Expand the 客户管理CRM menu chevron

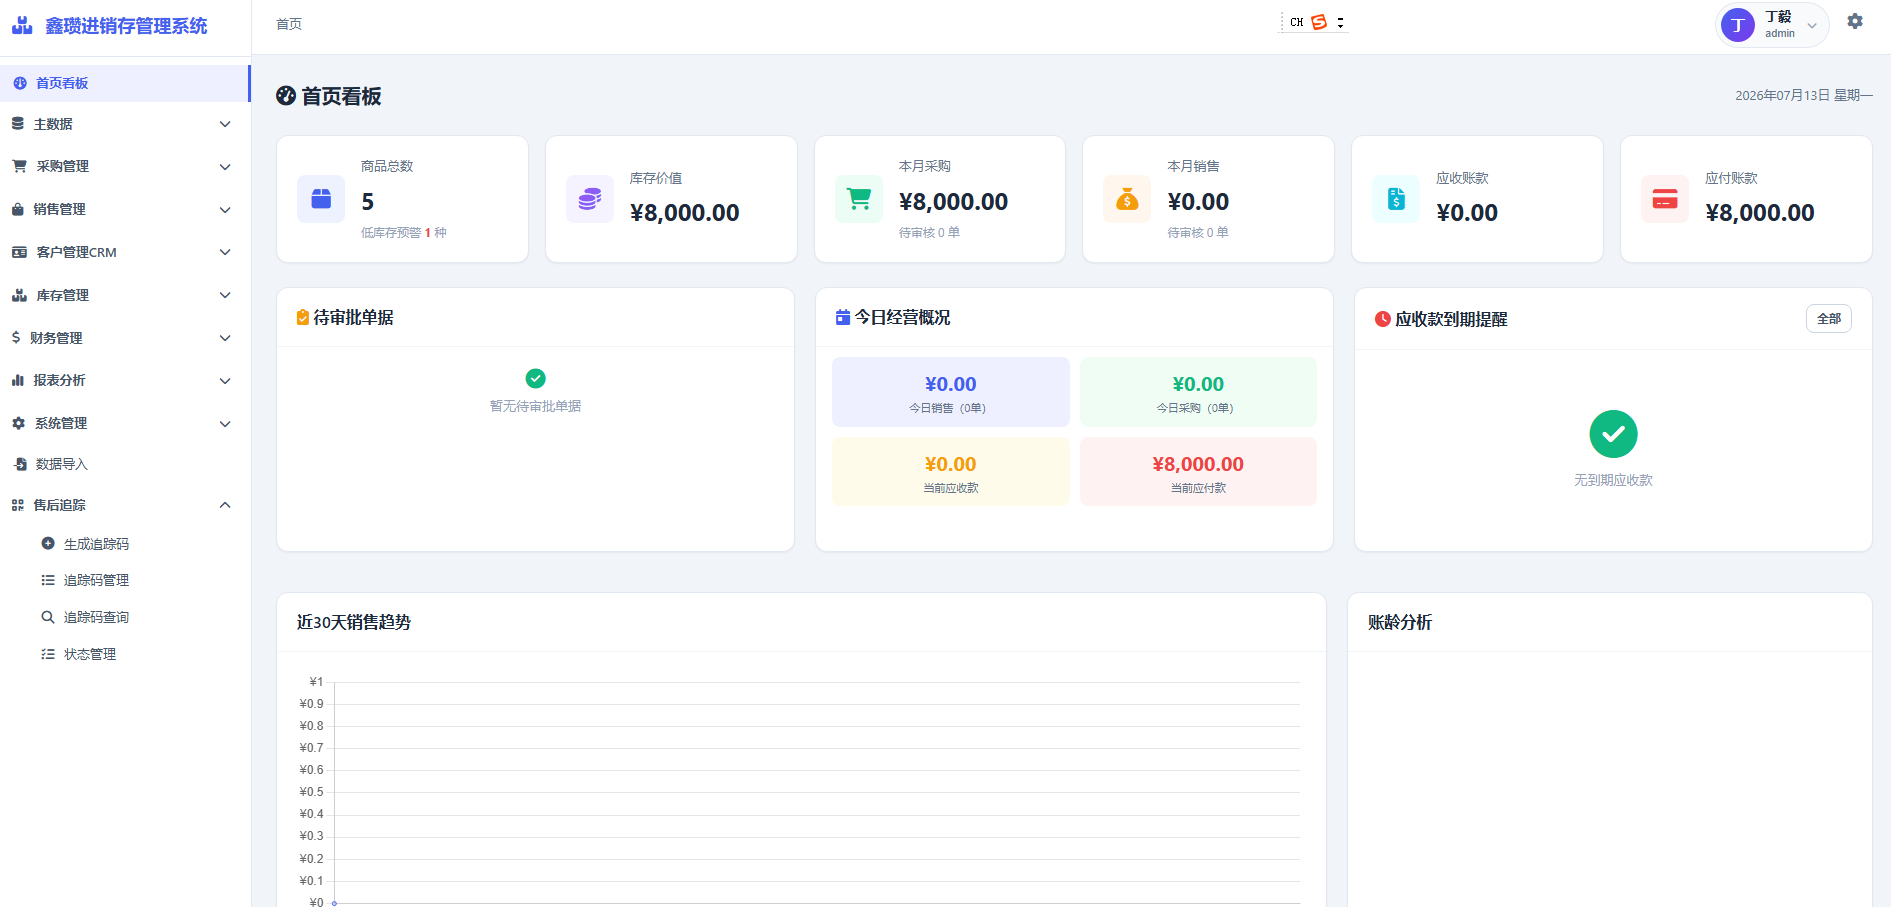[225, 252]
